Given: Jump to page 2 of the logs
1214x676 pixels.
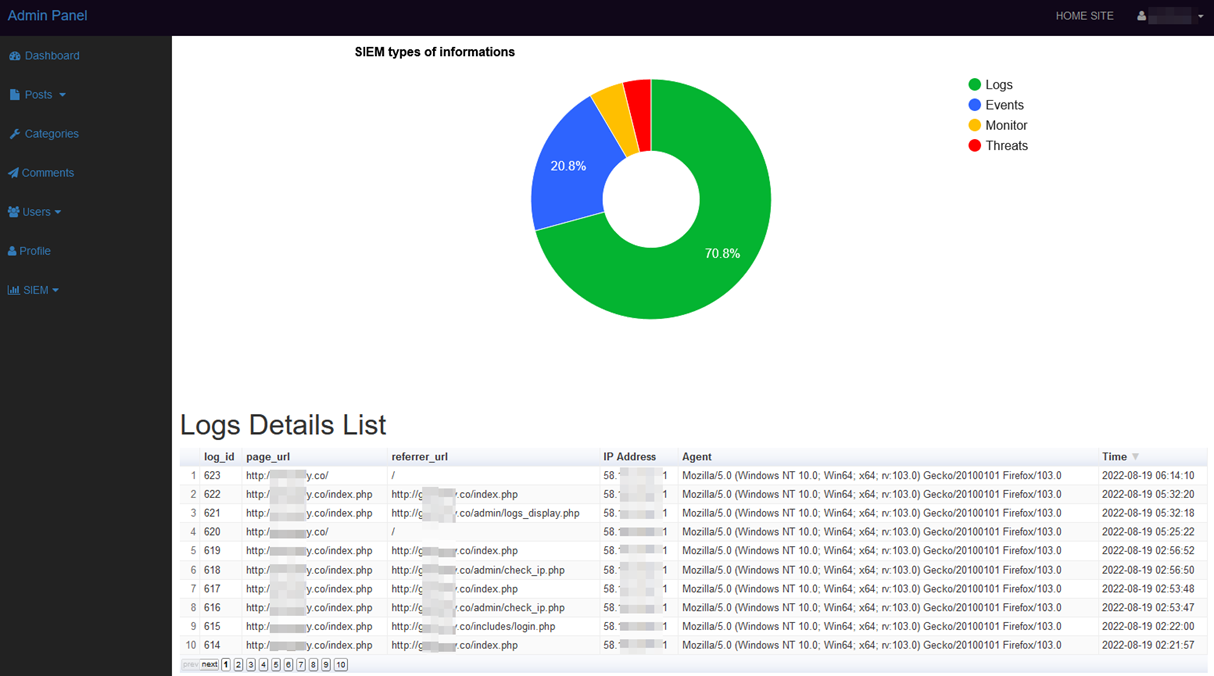Looking at the screenshot, I should click(x=238, y=665).
